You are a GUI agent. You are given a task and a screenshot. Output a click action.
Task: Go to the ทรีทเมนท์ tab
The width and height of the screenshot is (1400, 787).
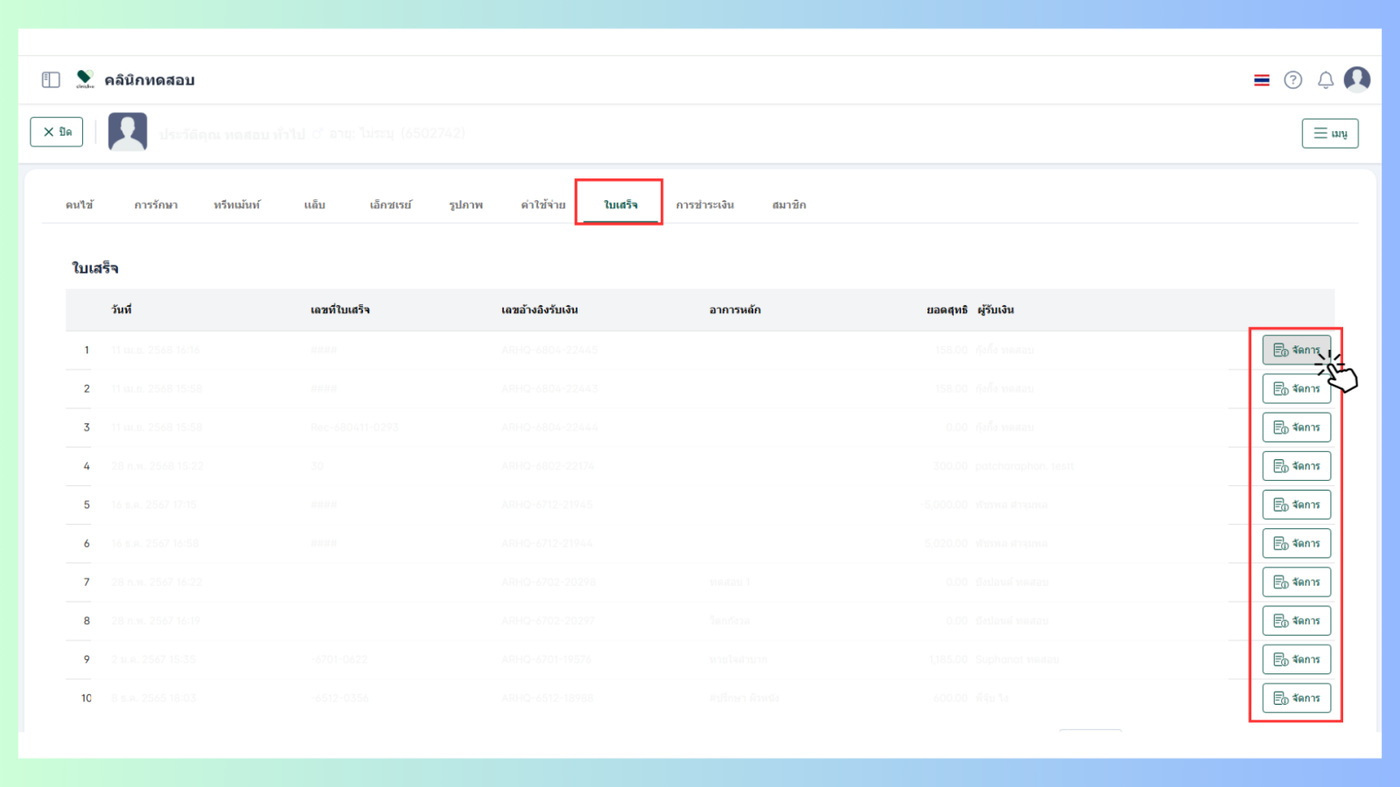237,205
